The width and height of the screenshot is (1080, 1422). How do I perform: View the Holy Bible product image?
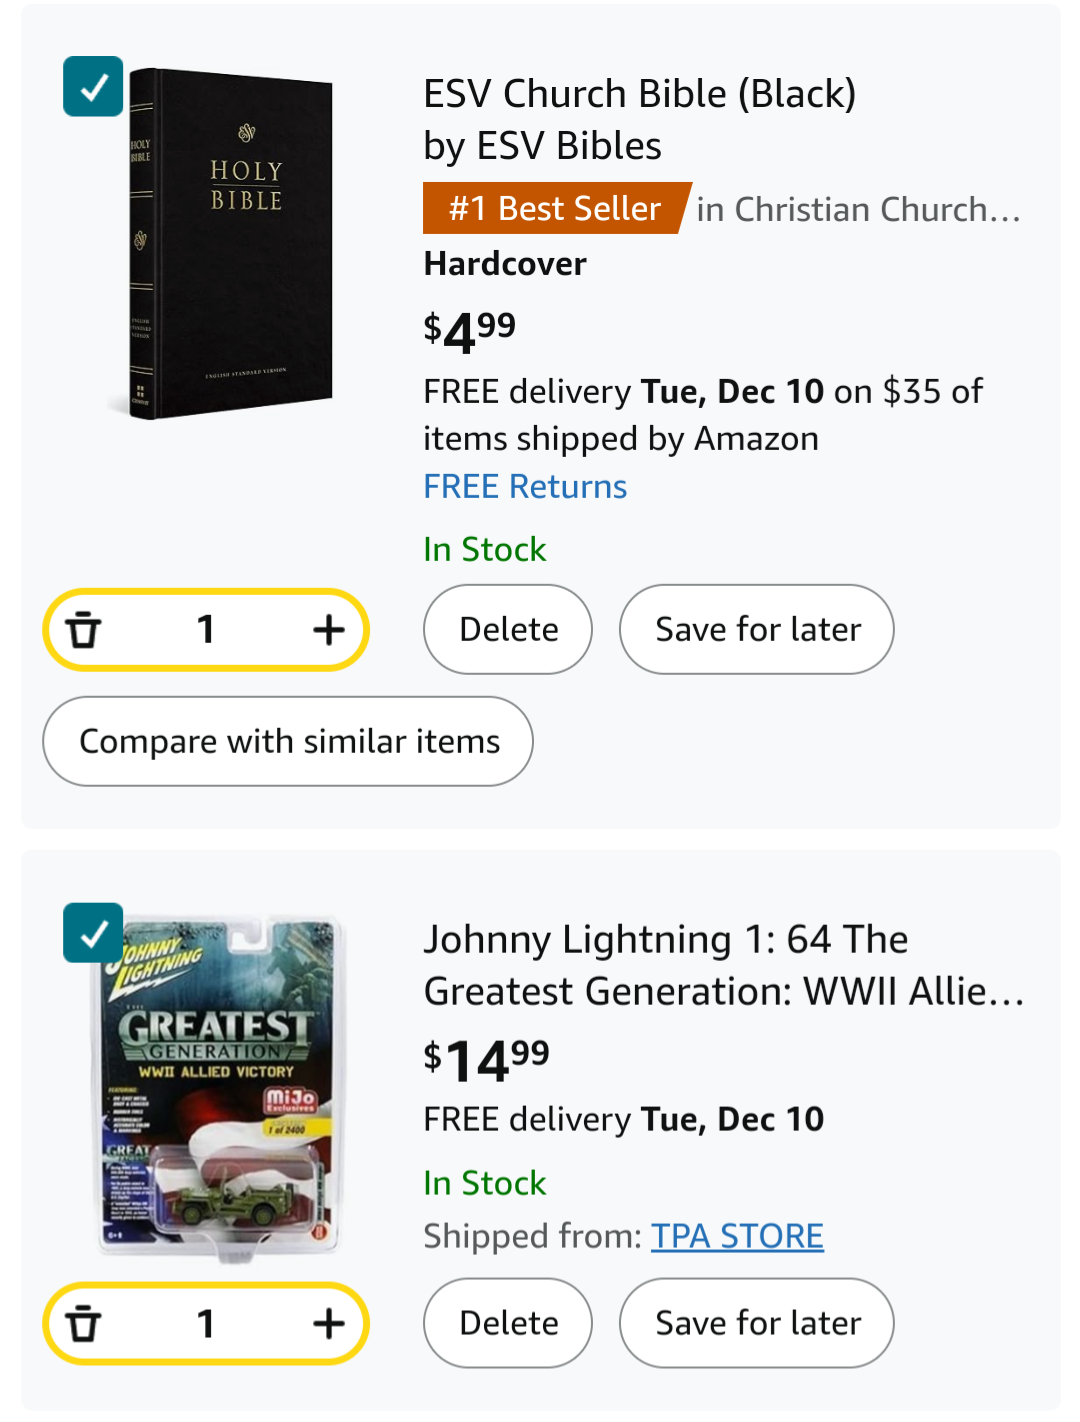coord(221,243)
